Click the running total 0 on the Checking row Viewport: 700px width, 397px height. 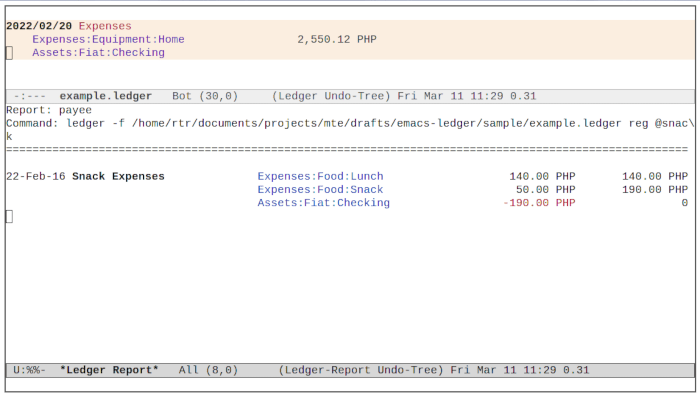coord(684,203)
